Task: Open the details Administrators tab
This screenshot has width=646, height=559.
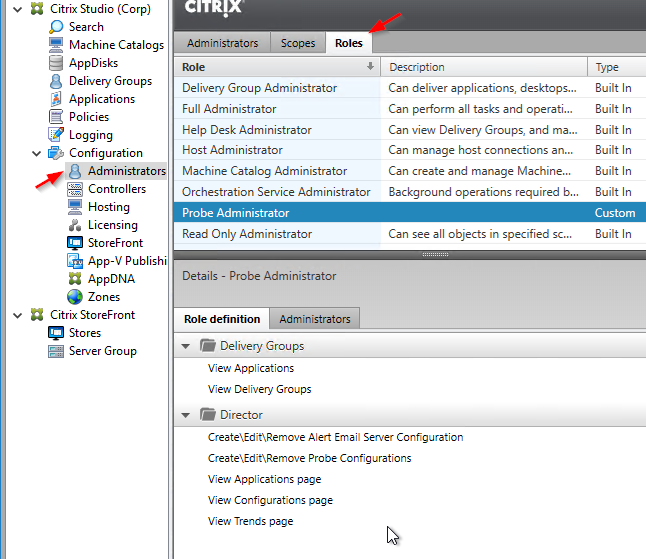Action: pos(315,319)
